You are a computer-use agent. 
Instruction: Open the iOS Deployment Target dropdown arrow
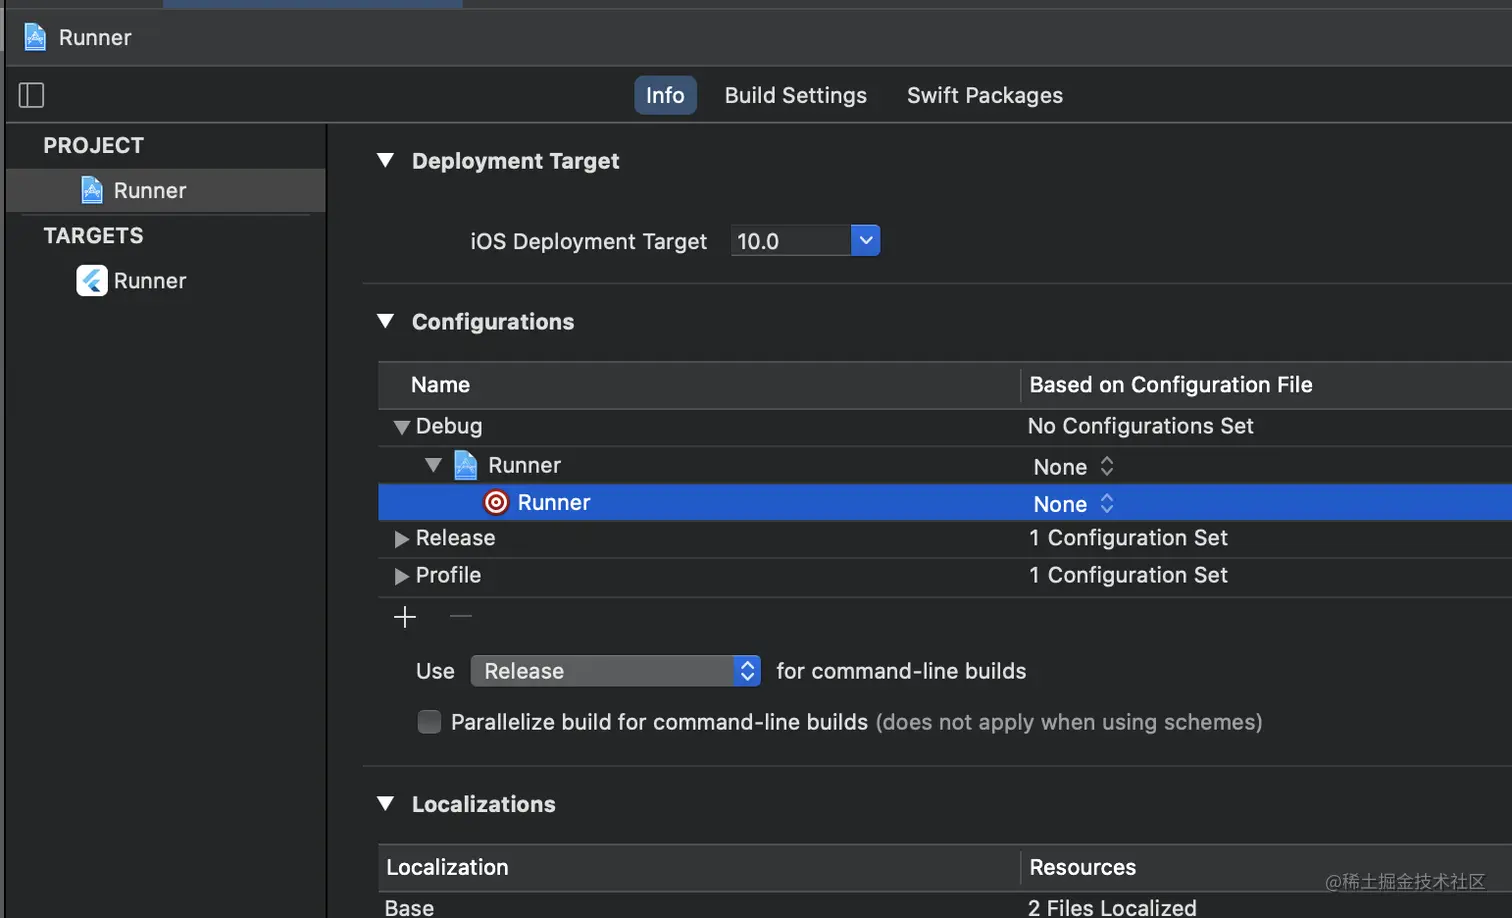coord(865,240)
